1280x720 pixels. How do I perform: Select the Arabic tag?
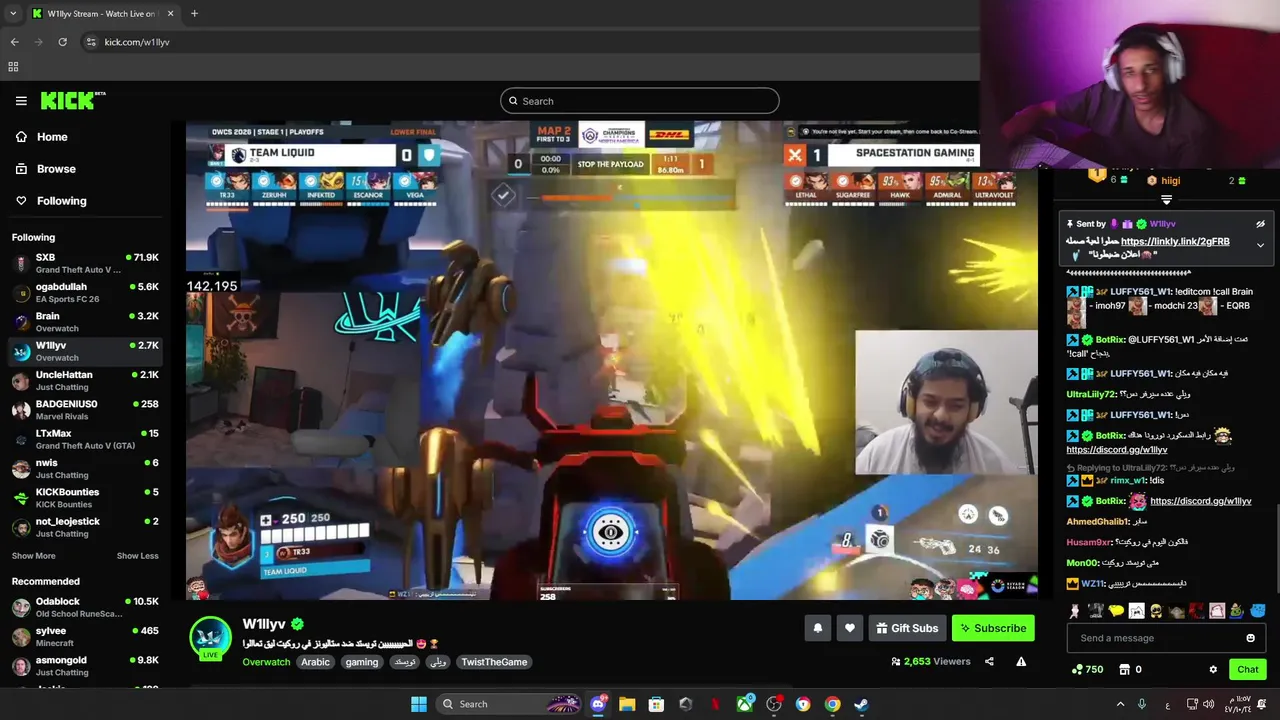tap(315, 662)
